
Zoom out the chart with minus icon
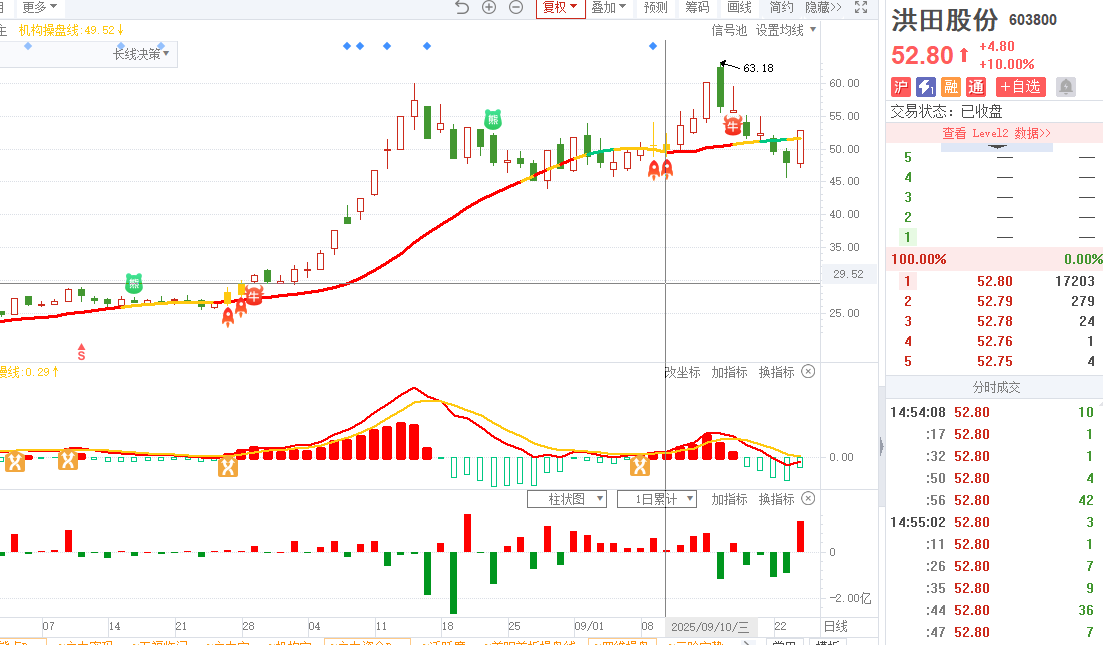[x=516, y=8]
